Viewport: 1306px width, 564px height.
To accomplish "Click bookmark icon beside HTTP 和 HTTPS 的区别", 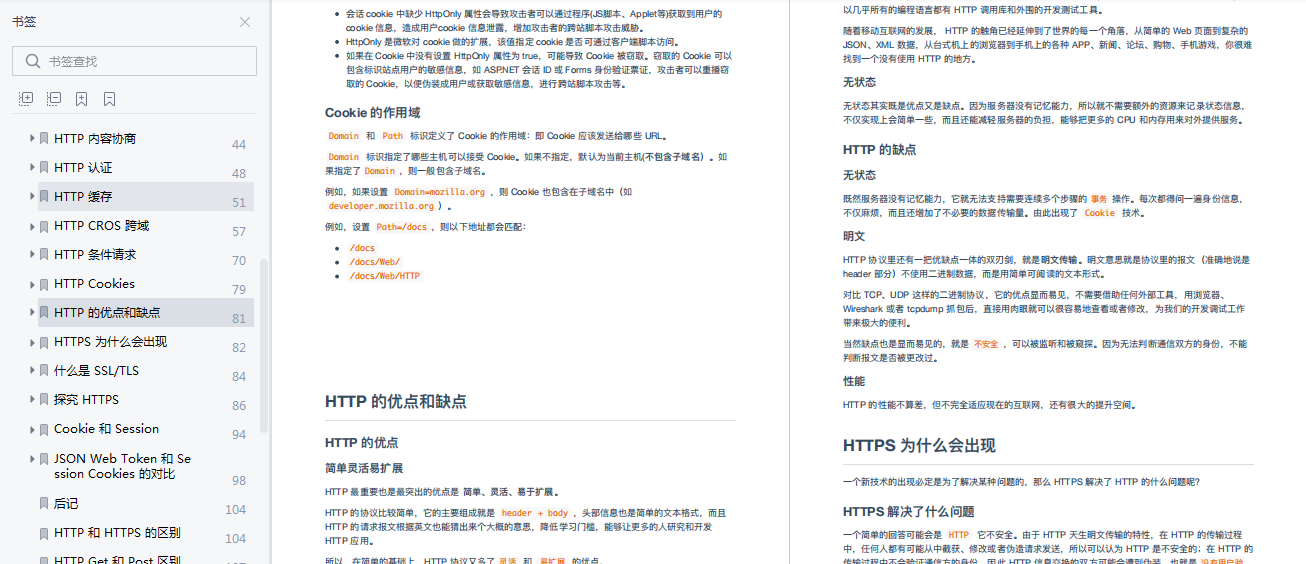I will click(44, 532).
